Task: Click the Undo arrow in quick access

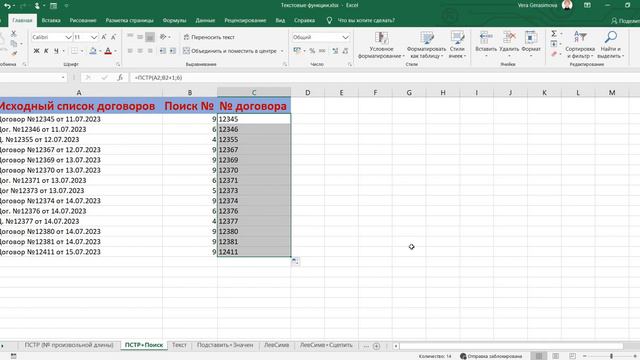Action: click(x=7, y=6)
